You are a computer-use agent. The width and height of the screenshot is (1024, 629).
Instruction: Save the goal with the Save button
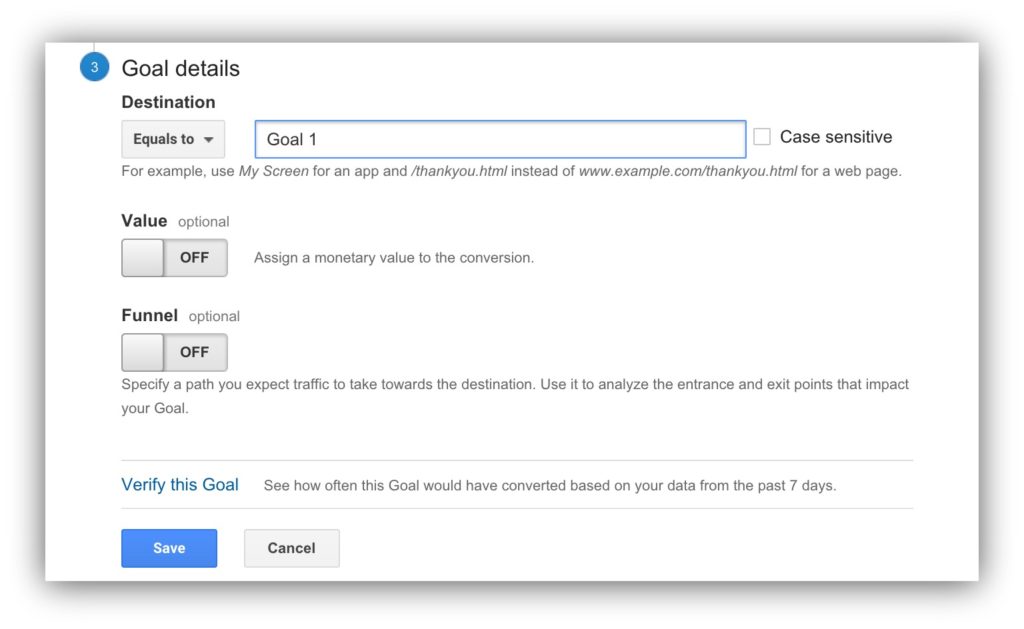click(x=169, y=548)
